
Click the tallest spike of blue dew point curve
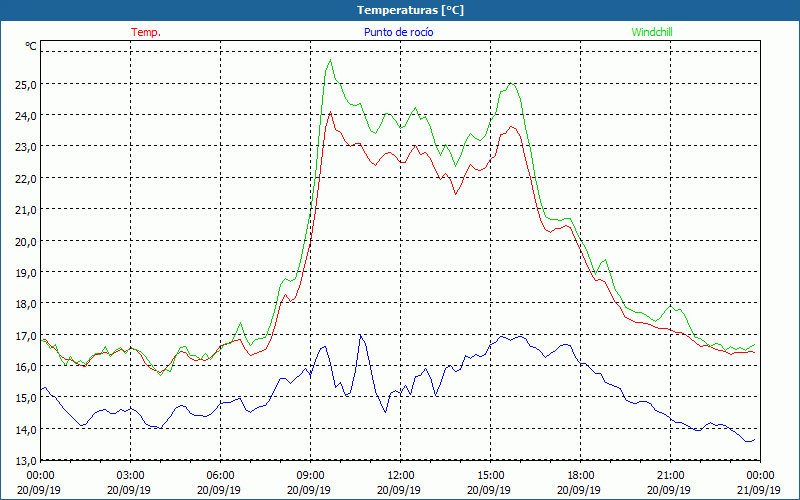361,335
